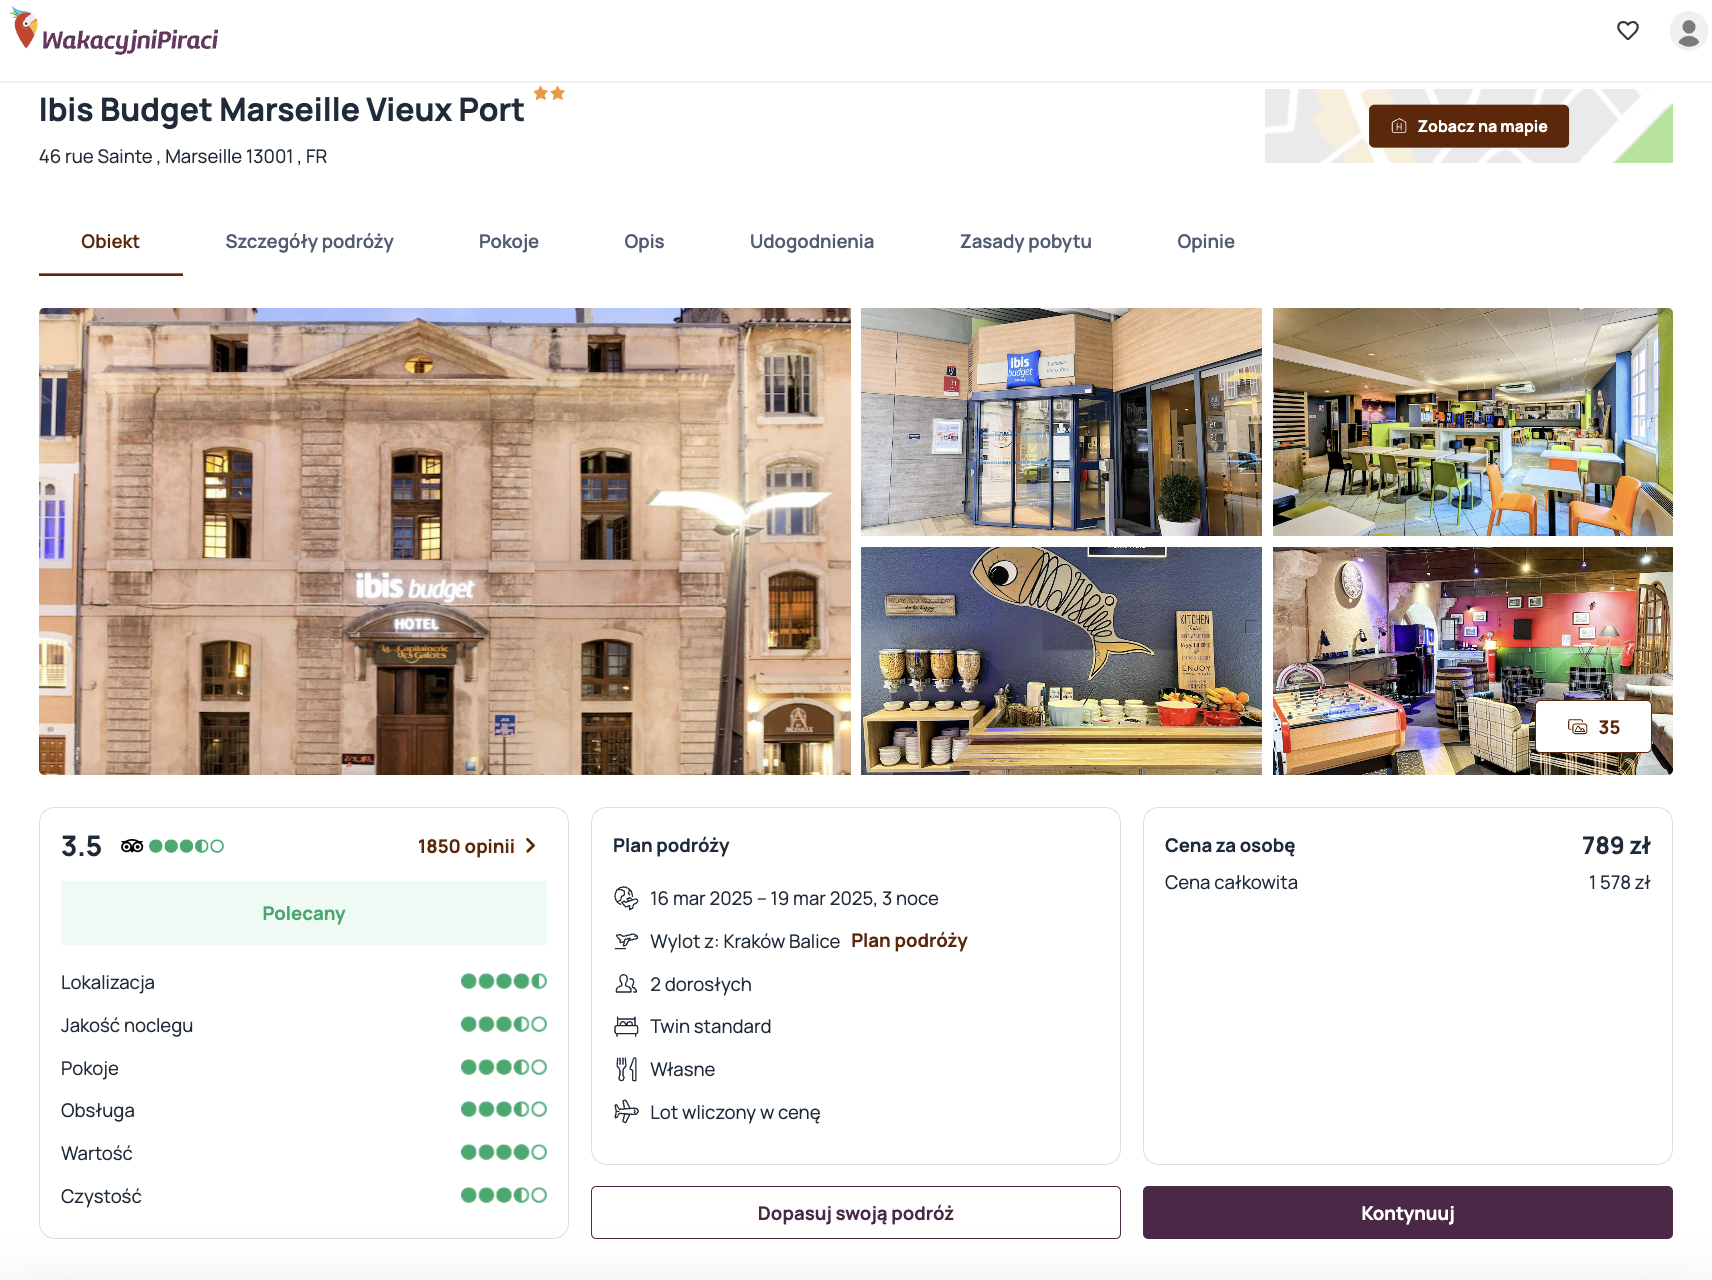Click Dopasuj swoją podróż button
This screenshot has height=1280, width=1712.
(855, 1212)
